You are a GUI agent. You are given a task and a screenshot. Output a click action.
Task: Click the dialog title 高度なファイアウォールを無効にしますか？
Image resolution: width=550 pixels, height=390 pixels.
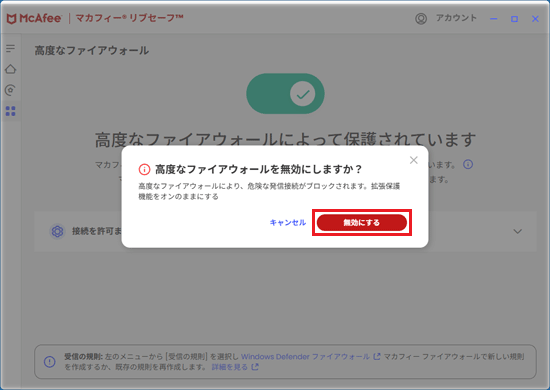[259, 169]
